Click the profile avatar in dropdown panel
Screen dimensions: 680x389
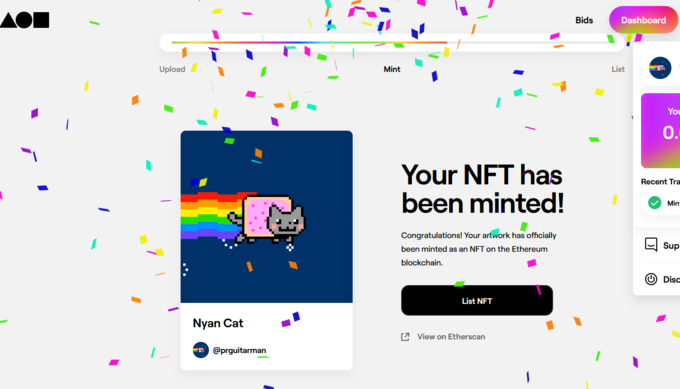pos(660,68)
